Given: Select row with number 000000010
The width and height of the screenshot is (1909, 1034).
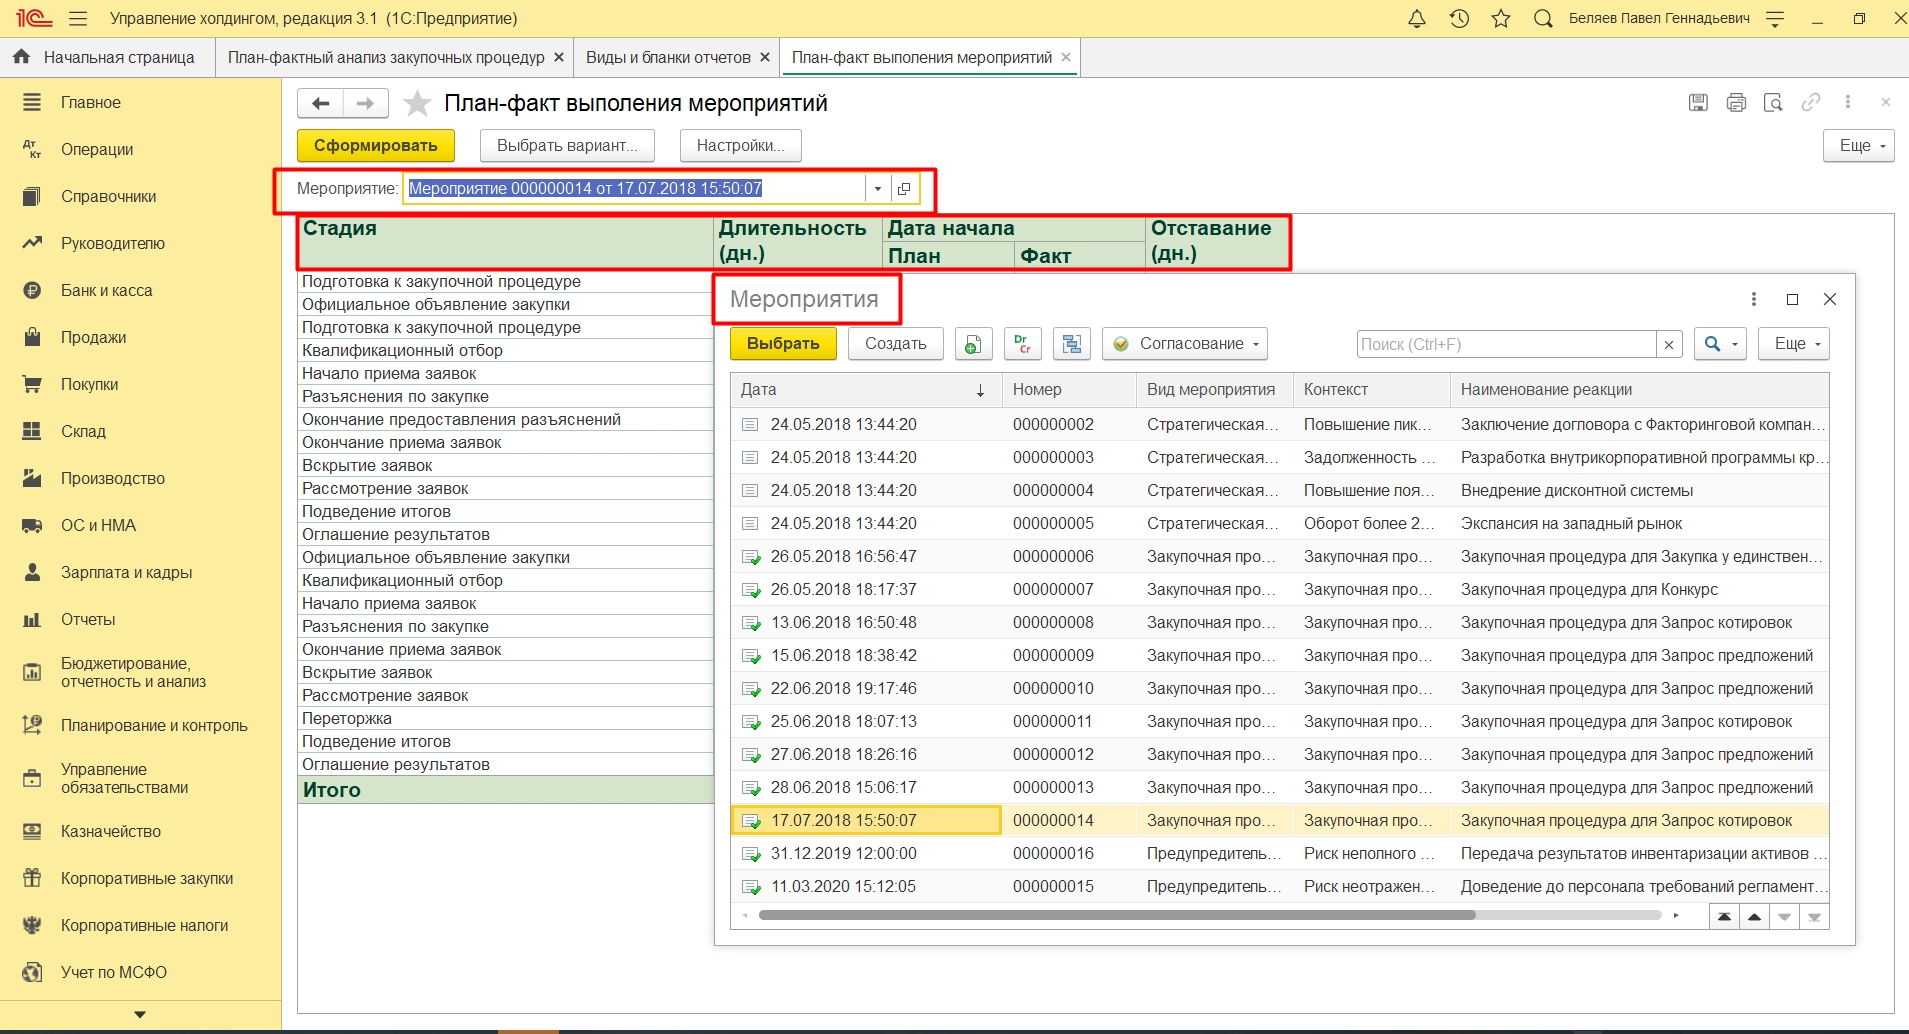Looking at the screenshot, I should click(x=1053, y=689).
